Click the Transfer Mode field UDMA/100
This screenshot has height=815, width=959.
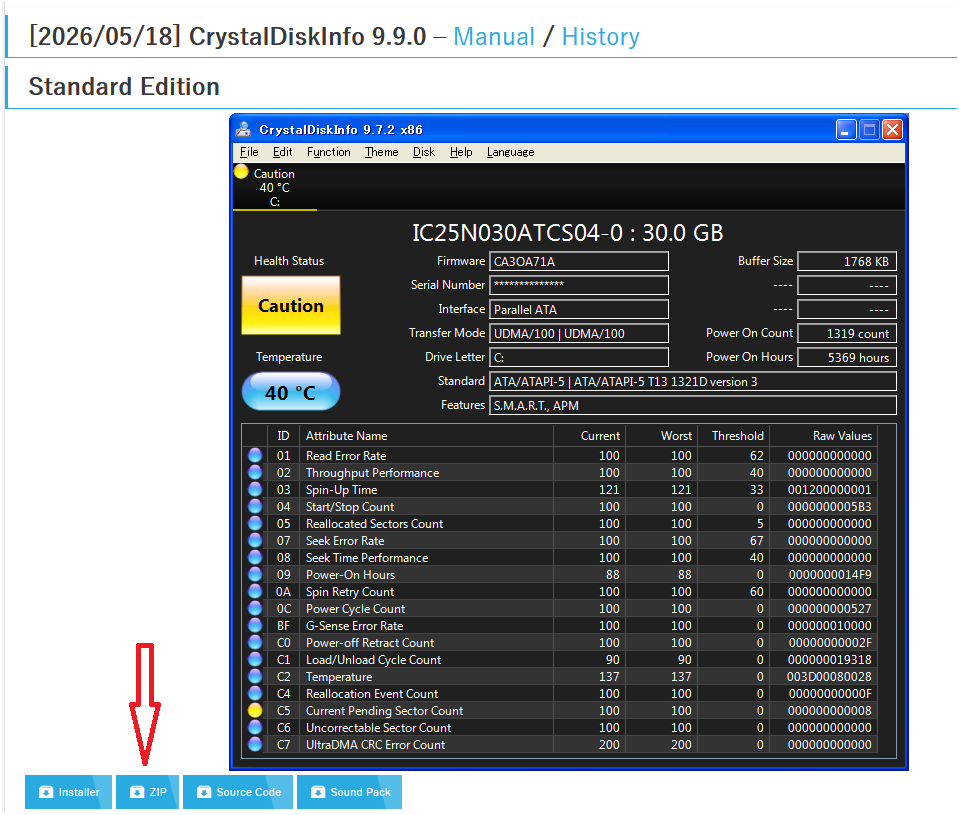click(x=579, y=333)
